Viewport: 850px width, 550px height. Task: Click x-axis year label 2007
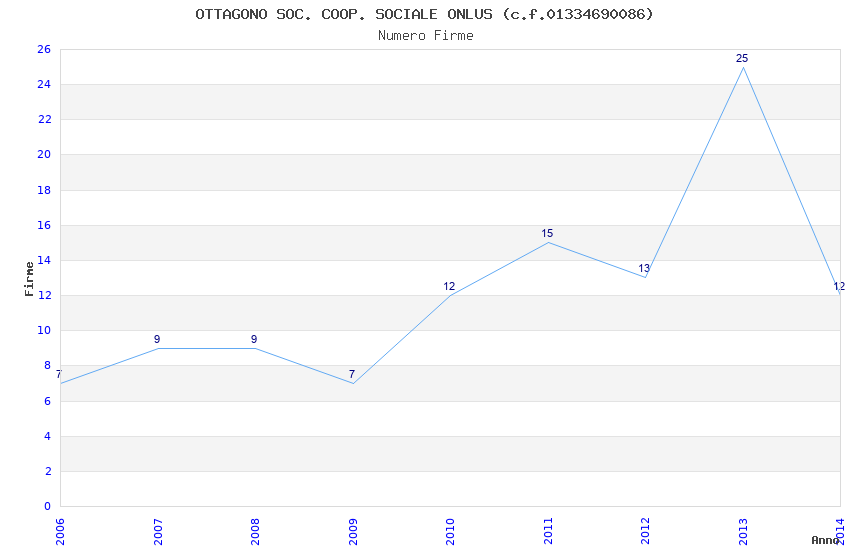(158, 532)
